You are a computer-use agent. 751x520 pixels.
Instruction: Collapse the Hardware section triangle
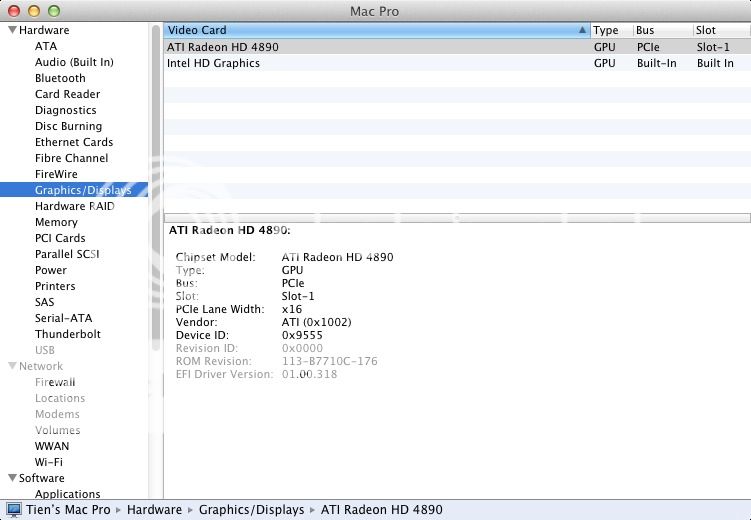tap(11, 31)
